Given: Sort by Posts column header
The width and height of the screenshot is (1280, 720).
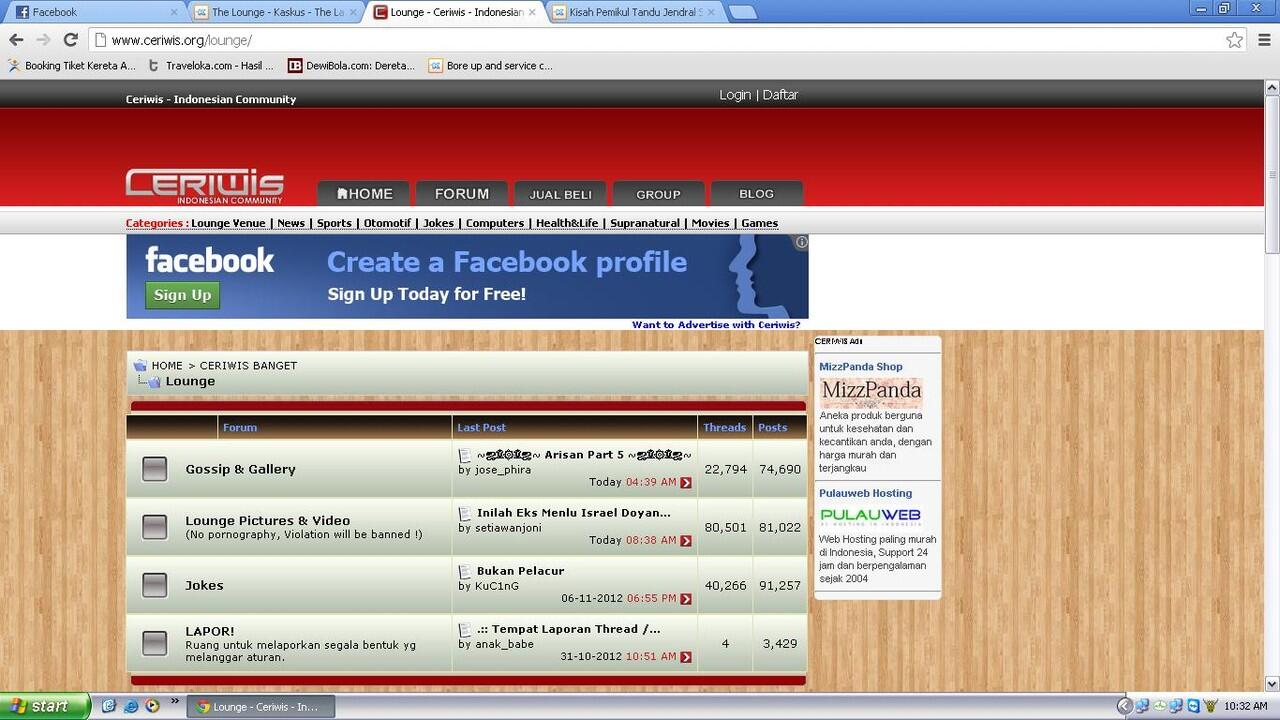Looking at the screenshot, I should tap(772, 427).
